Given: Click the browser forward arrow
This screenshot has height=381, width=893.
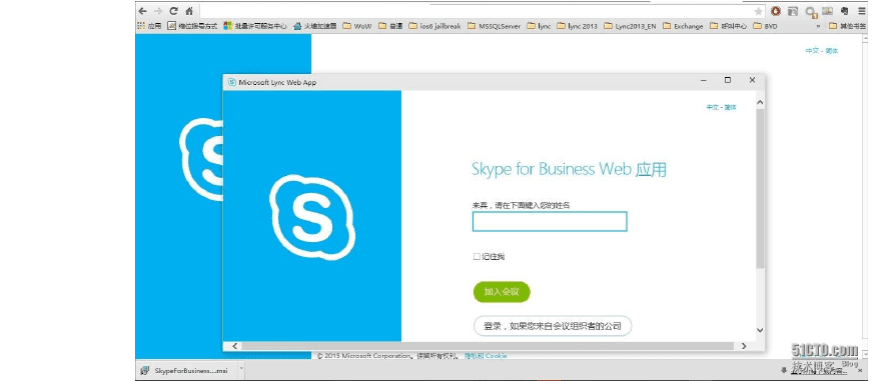Looking at the screenshot, I should (x=158, y=11).
